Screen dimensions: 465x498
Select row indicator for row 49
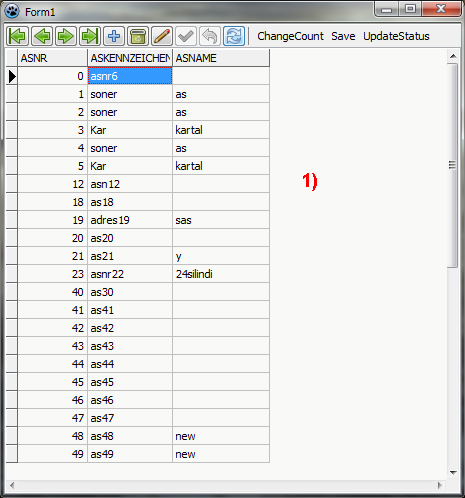pos(12,454)
